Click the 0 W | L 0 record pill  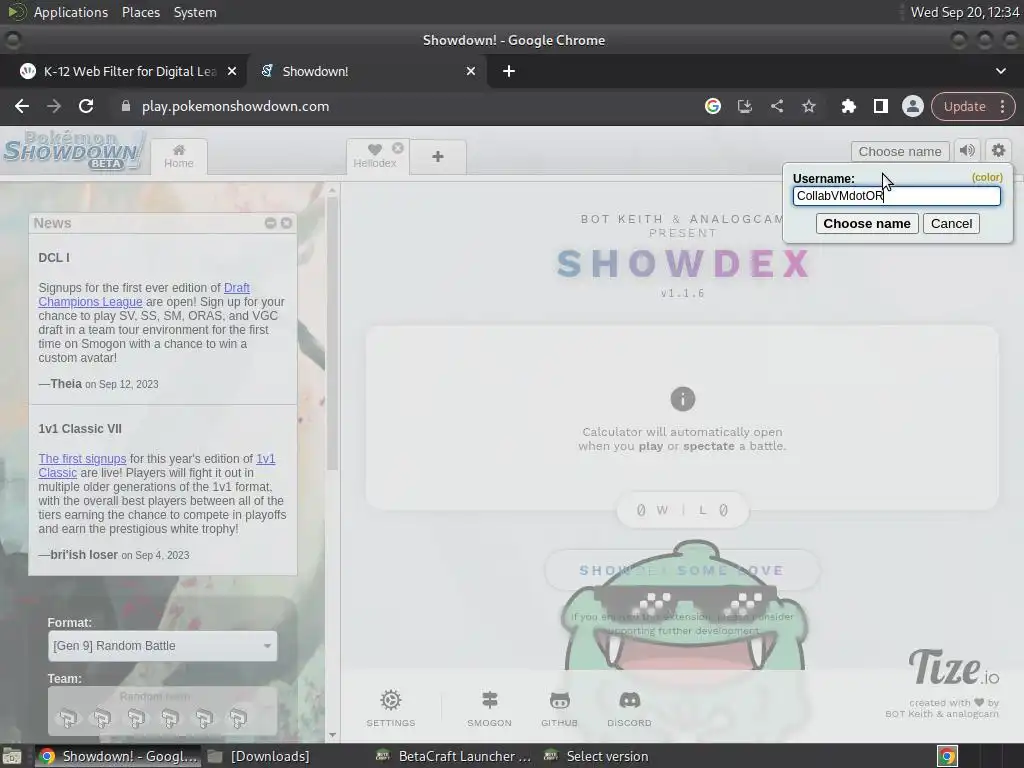(682, 510)
